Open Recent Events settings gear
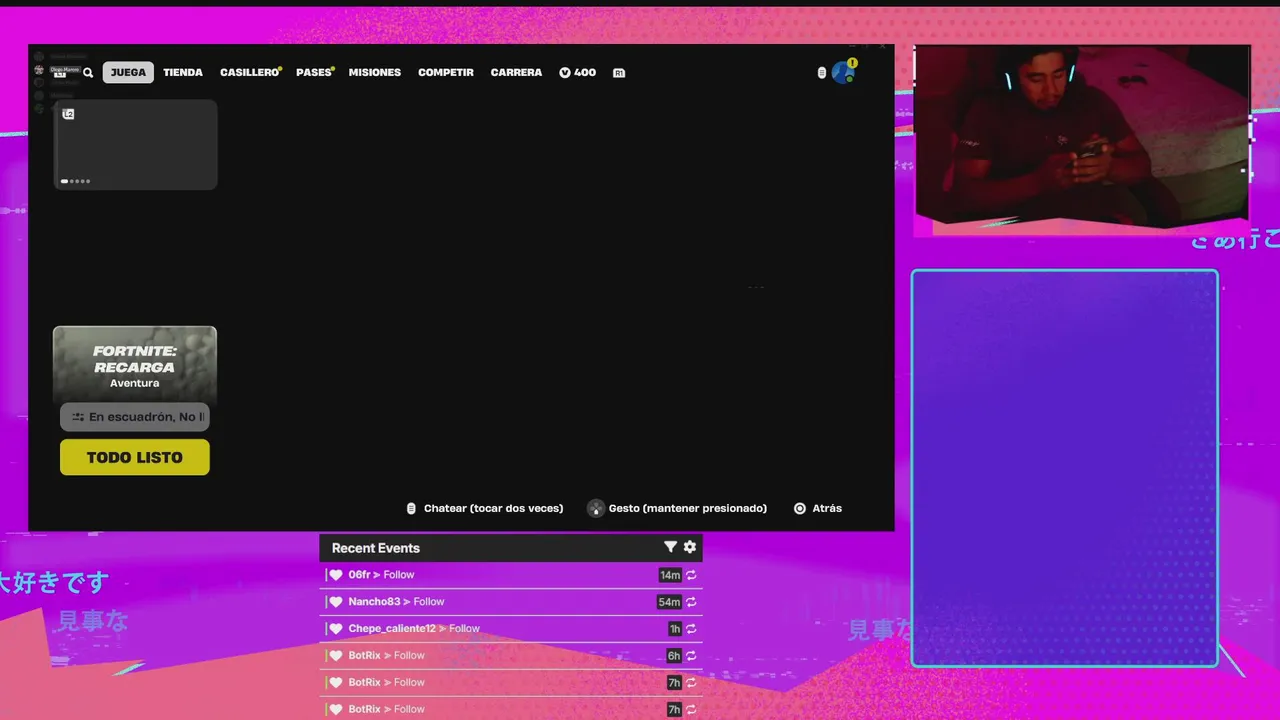The width and height of the screenshot is (1280, 720). tap(690, 547)
